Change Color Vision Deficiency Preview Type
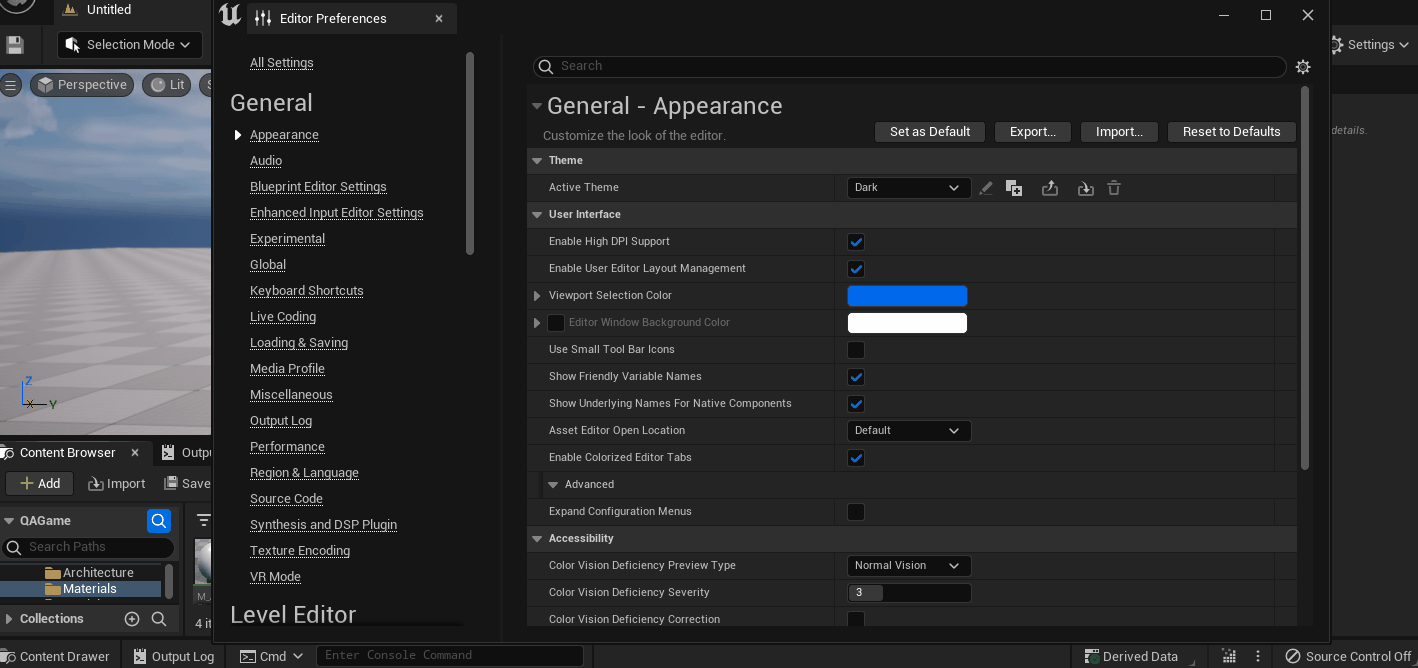The image size is (1418, 668). point(907,565)
